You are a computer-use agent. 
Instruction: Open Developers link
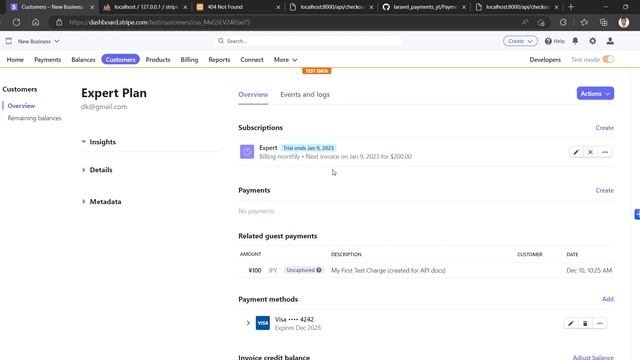tap(545, 60)
